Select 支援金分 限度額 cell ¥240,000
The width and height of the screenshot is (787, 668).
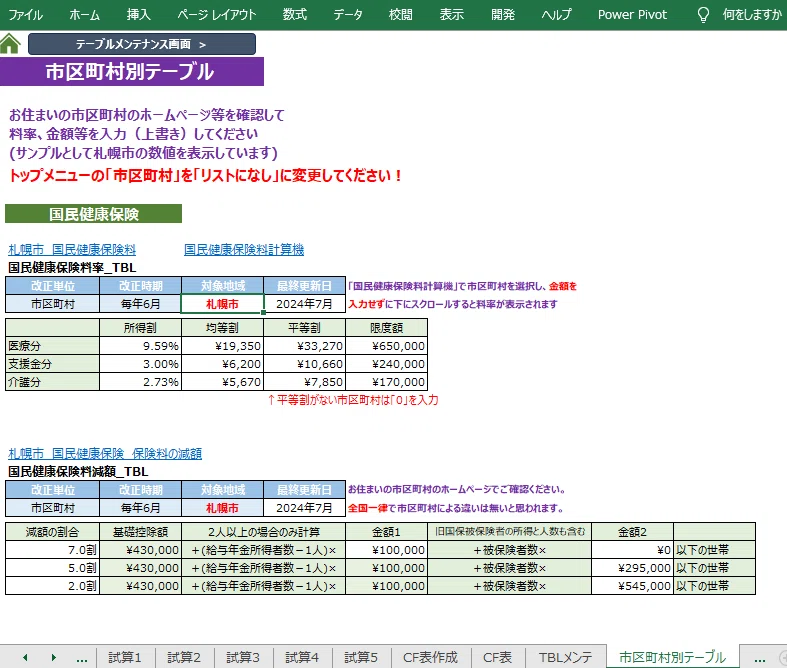point(386,364)
